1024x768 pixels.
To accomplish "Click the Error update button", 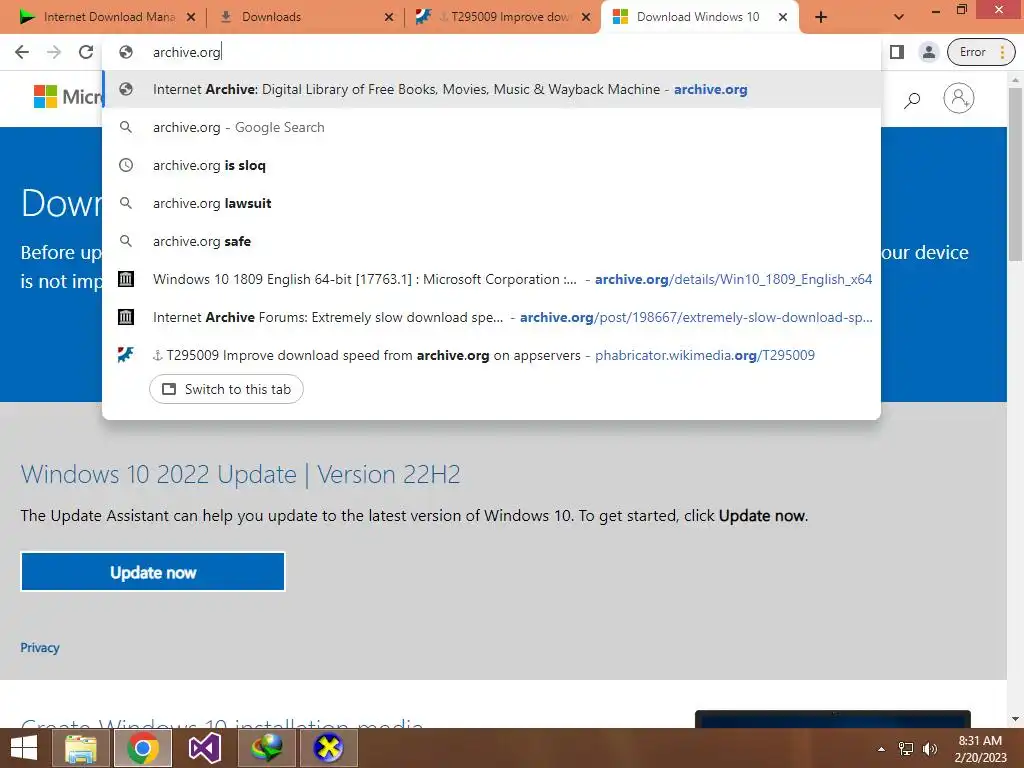I will click(981, 52).
